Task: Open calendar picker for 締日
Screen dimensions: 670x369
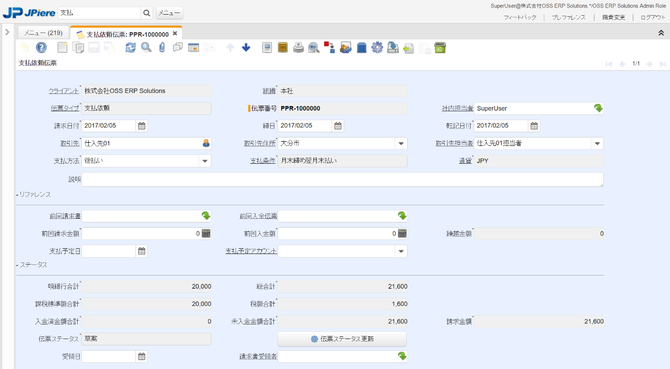Action: pyautogui.click(x=338, y=126)
